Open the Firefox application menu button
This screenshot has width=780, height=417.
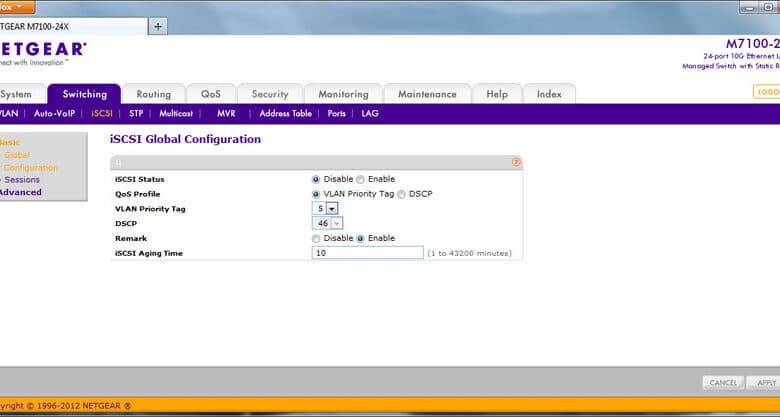click(x=17, y=7)
